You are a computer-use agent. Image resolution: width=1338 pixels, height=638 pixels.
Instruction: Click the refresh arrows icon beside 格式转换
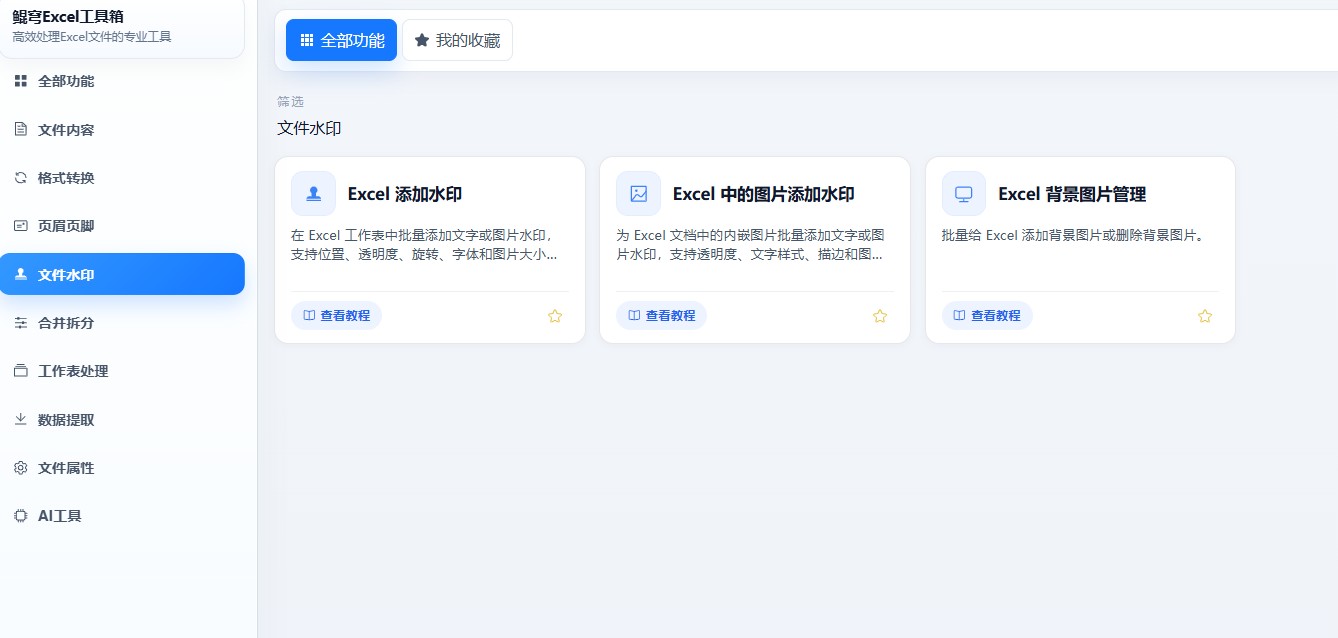[21, 178]
